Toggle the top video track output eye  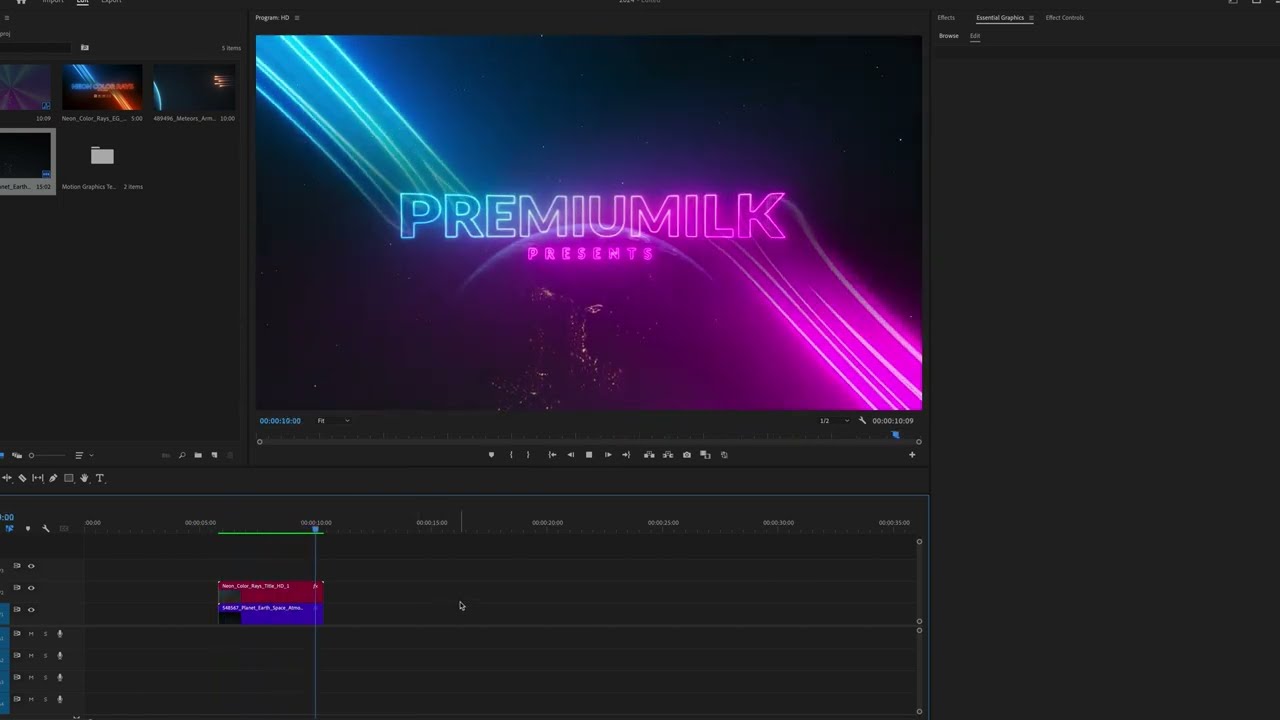(31, 566)
